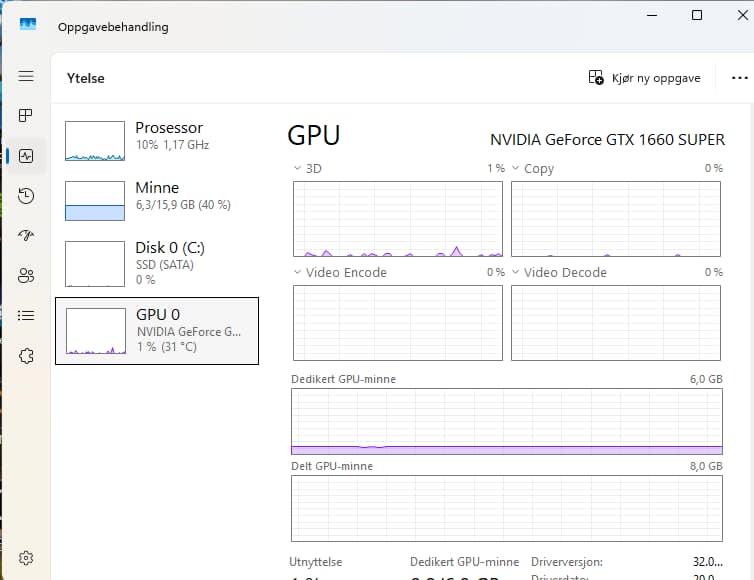Open Startup apps sidebar icon
This screenshot has width=754, height=580.
click(x=26, y=235)
